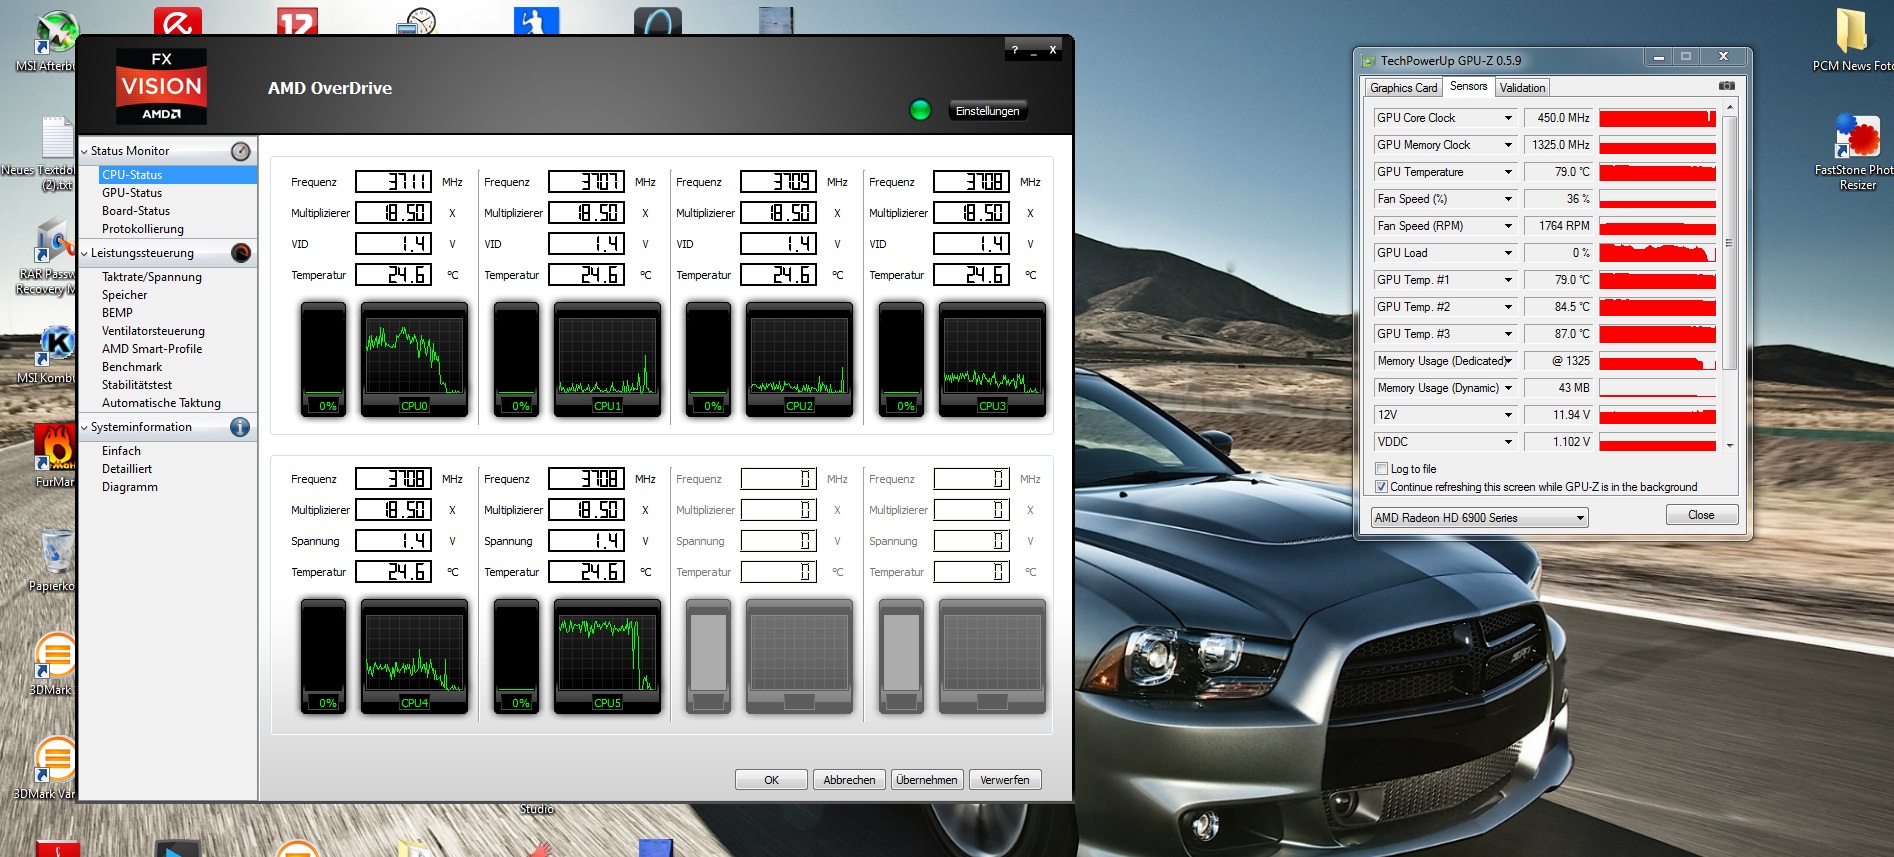The image size is (1894, 857).
Task: Click the Verwerfen button
Action: click(x=1005, y=780)
